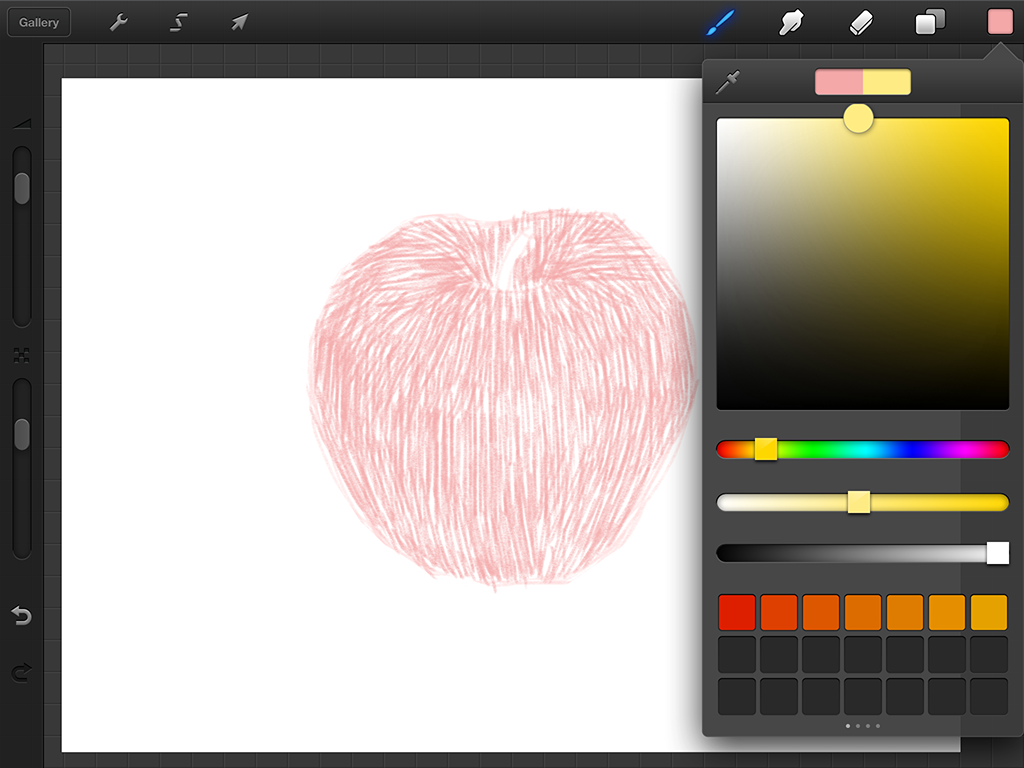
Task: Click the saturation slider handle
Action: pos(859,502)
